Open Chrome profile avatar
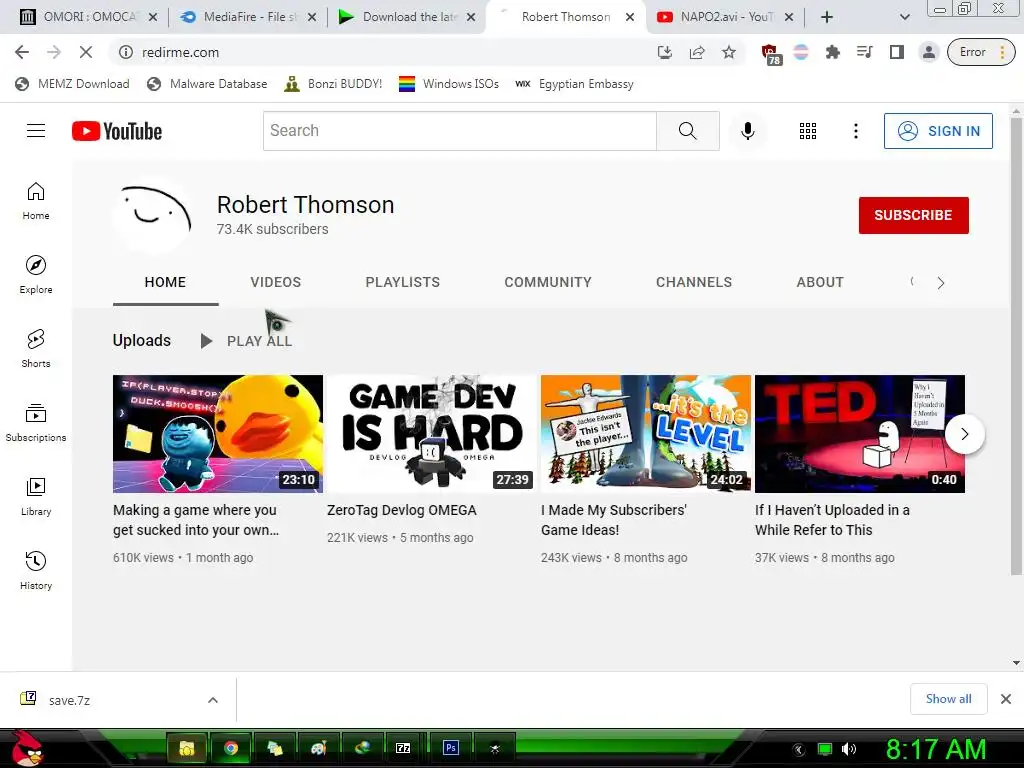The height and width of the screenshot is (768, 1024). (928, 52)
